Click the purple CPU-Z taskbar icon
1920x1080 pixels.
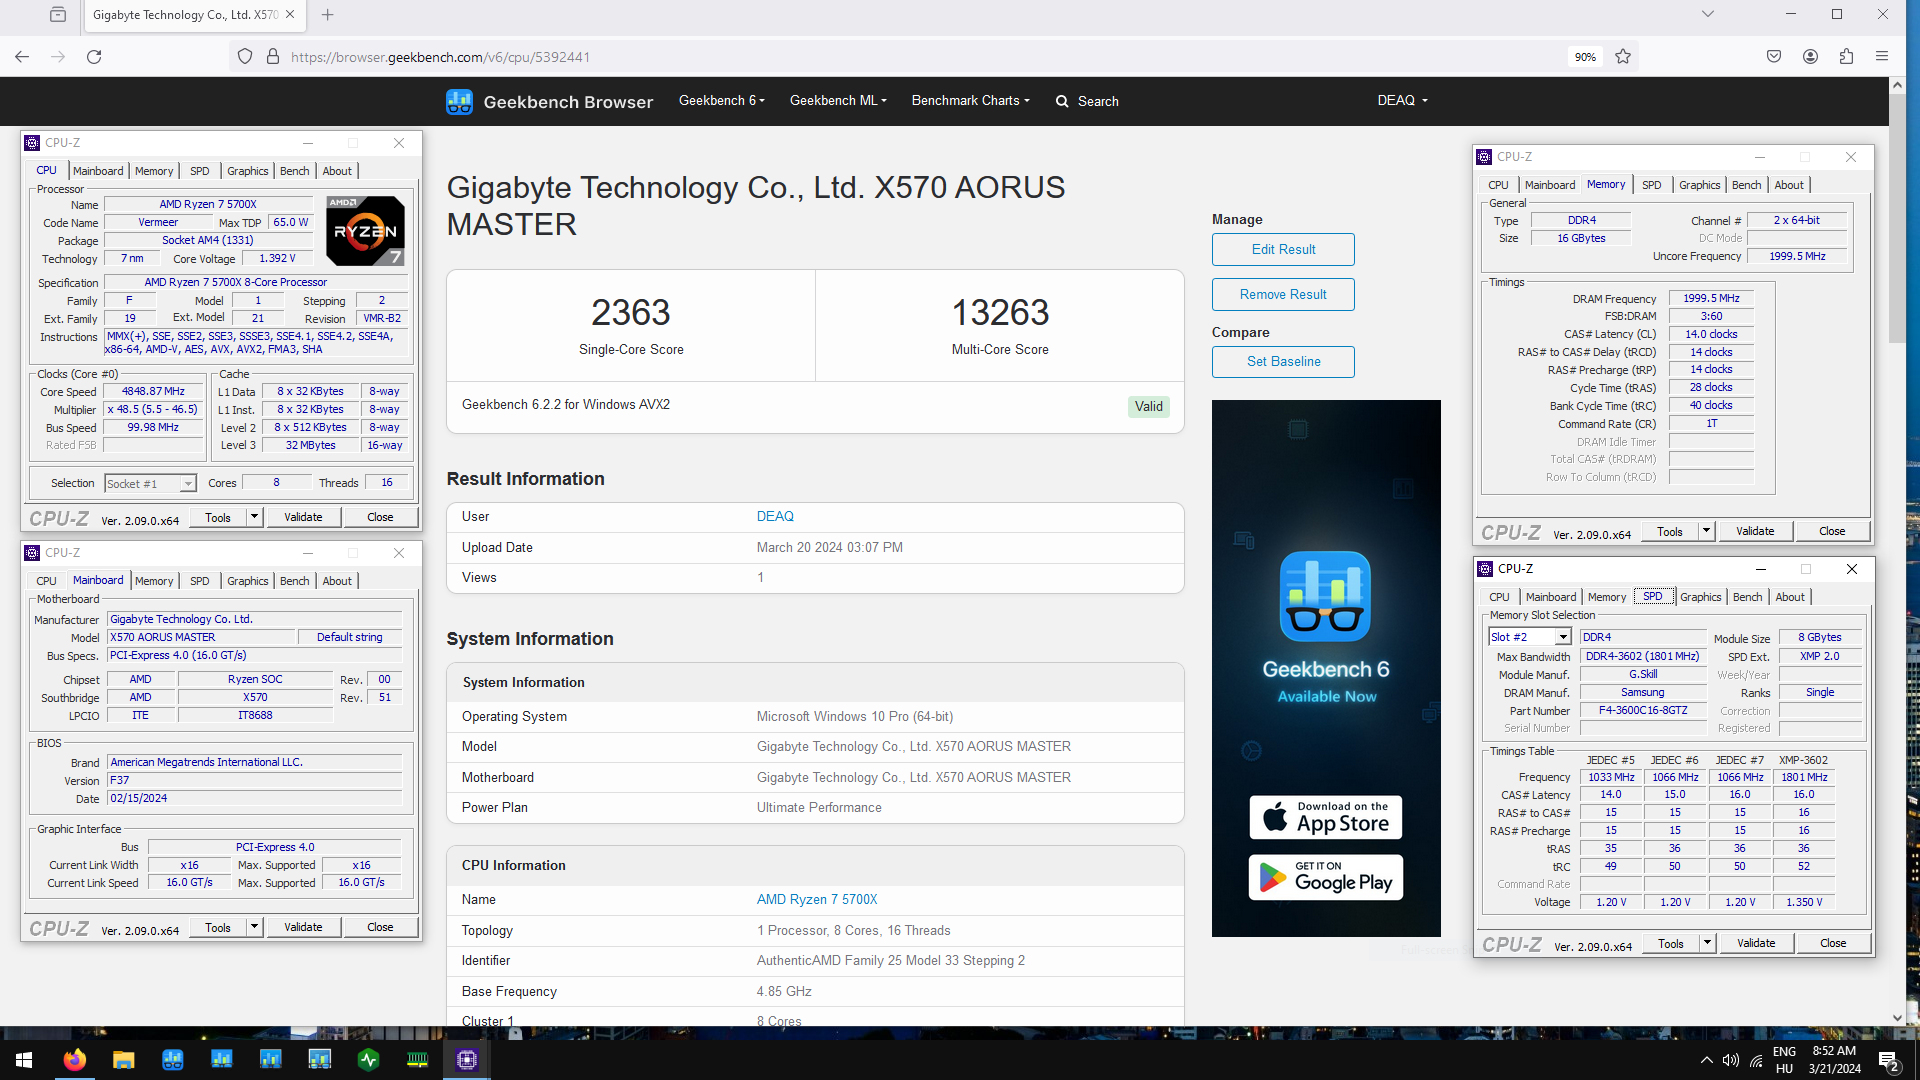pyautogui.click(x=466, y=1060)
